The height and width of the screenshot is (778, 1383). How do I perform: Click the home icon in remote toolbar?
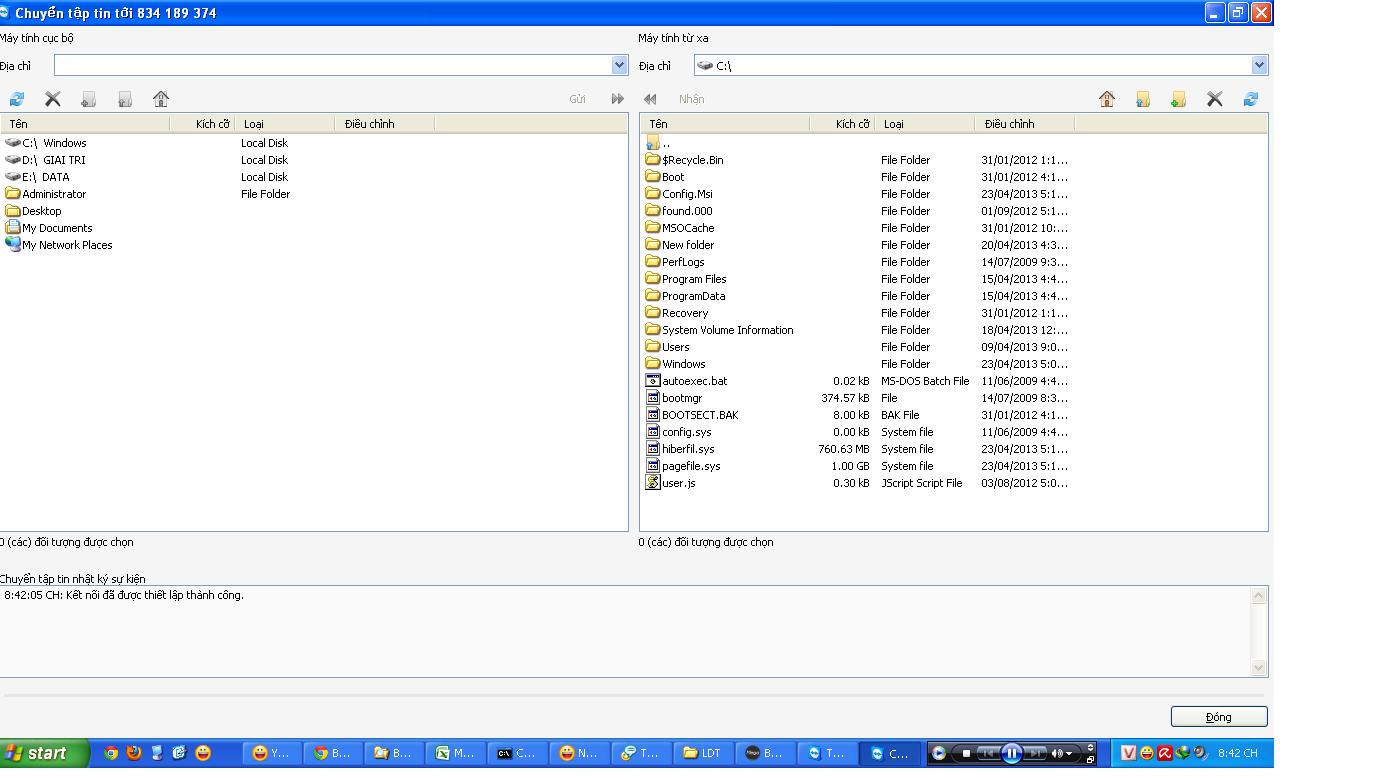[x=1106, y=99]
